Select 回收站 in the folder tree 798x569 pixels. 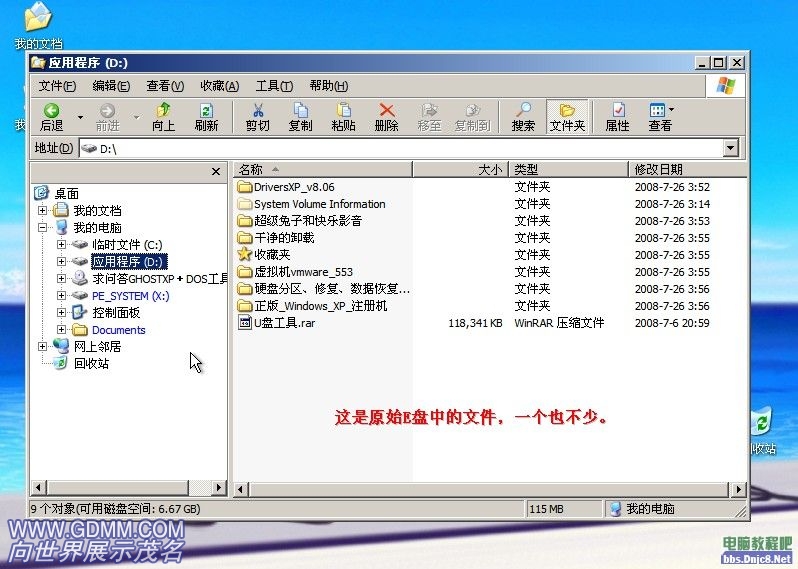(x=91, y=363)
